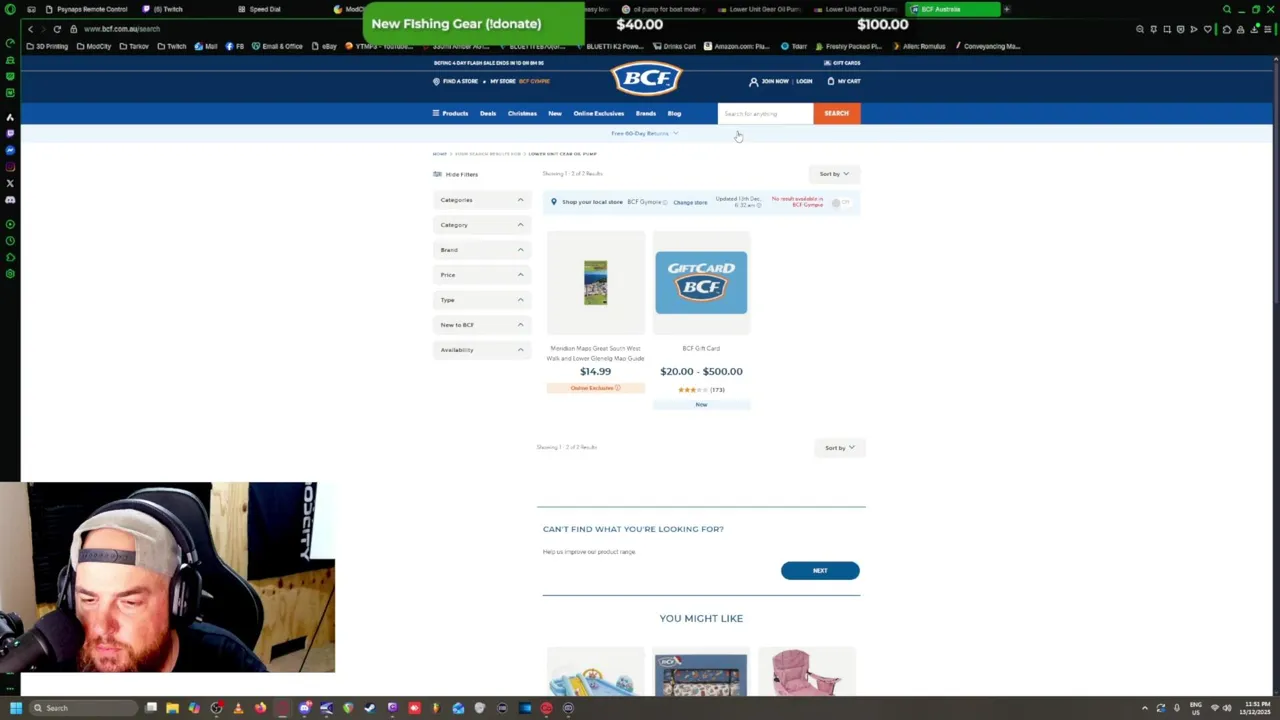This screenshot has width=1280, height=720.
Task: Click the Join Now account icon
Action: click(753, 81)
